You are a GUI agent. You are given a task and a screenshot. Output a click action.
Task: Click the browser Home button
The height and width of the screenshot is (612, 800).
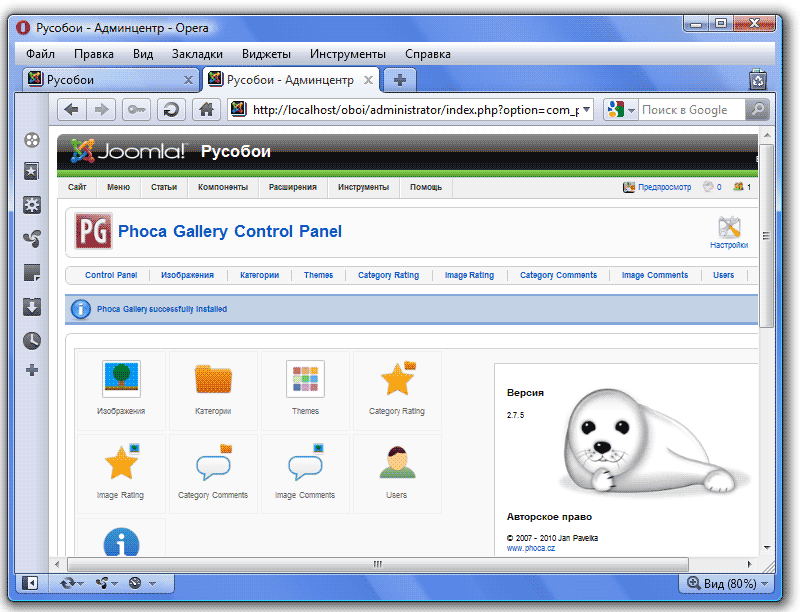(x=205, y=109)
